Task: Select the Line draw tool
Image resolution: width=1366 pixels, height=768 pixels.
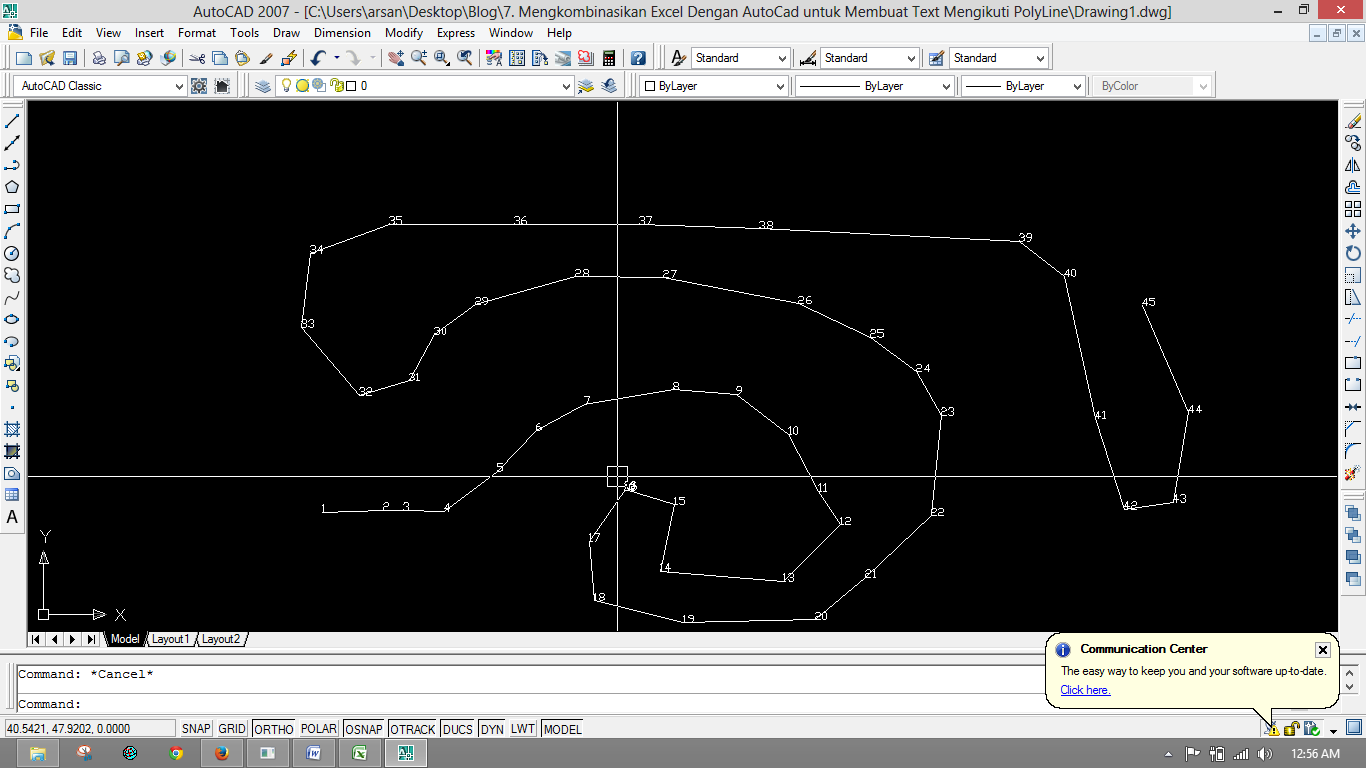Action: point(12,121)
